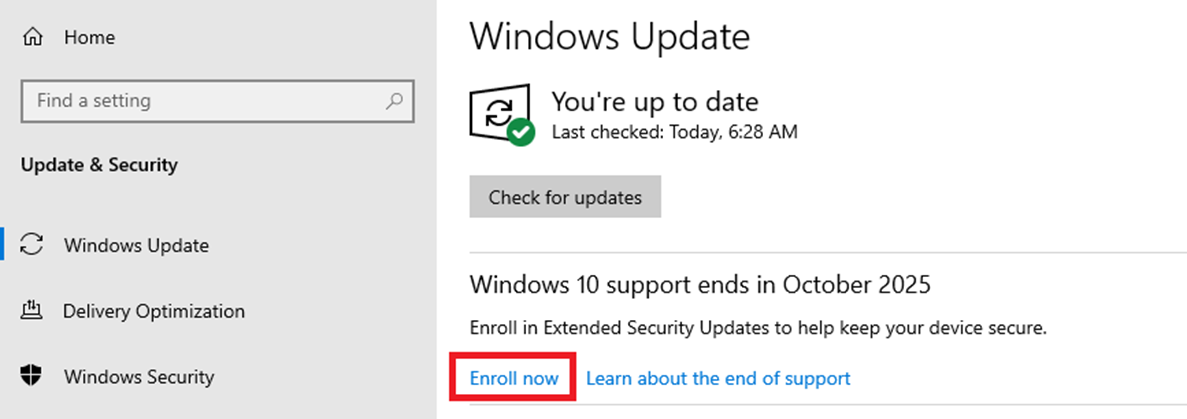Click the Home house icon
The image size is (1187, 419).
(33, 38)
